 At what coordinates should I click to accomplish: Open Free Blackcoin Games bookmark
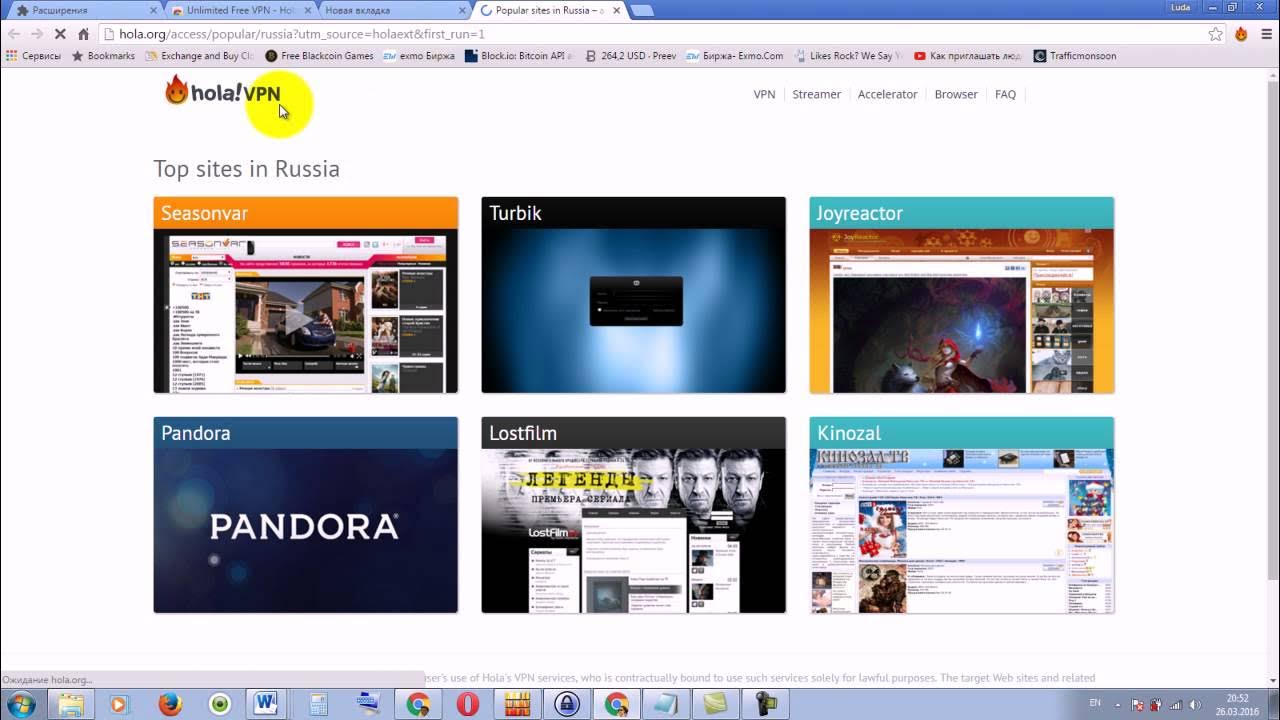319,56
